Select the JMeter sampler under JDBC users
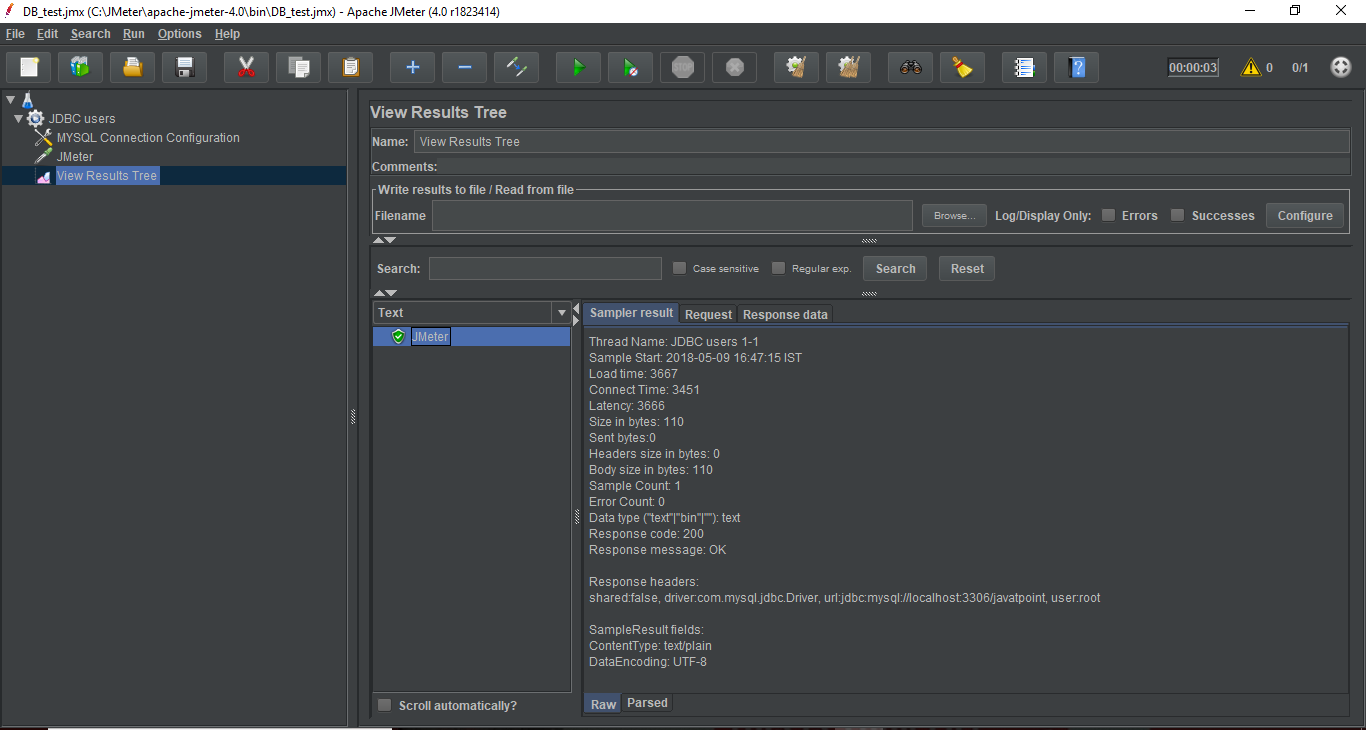The image size is (1366, 730). tap(75, 157)
